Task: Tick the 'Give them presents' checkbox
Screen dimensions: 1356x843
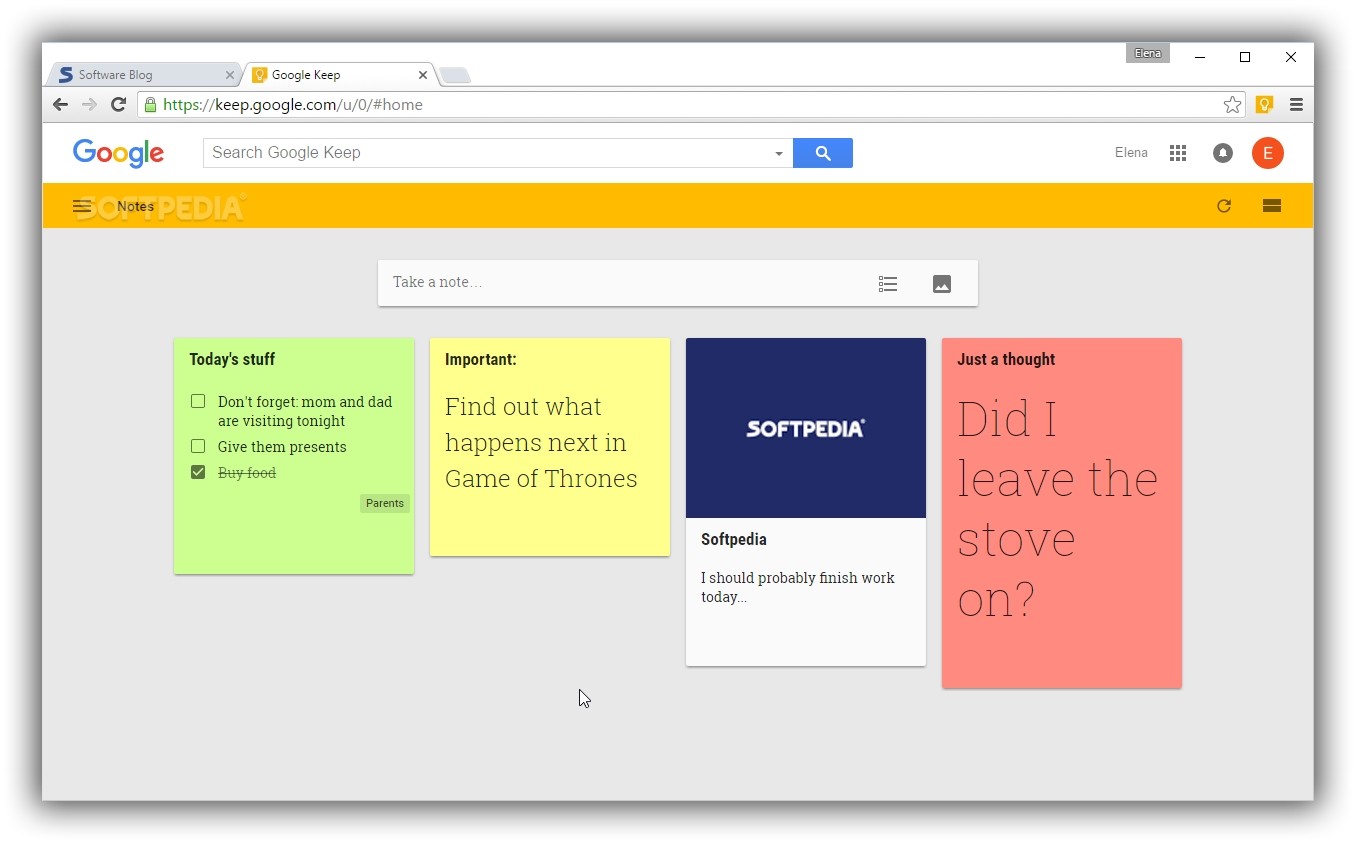Action: [198, 446]
